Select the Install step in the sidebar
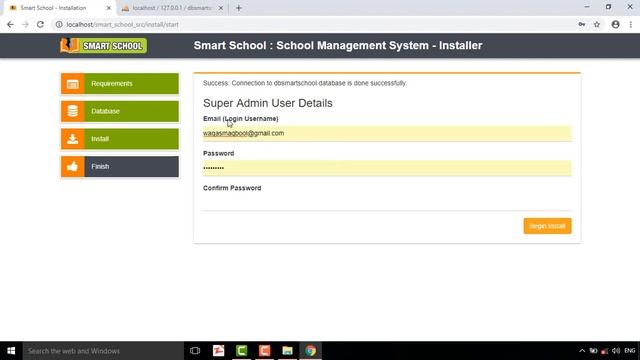 point(120,139)
